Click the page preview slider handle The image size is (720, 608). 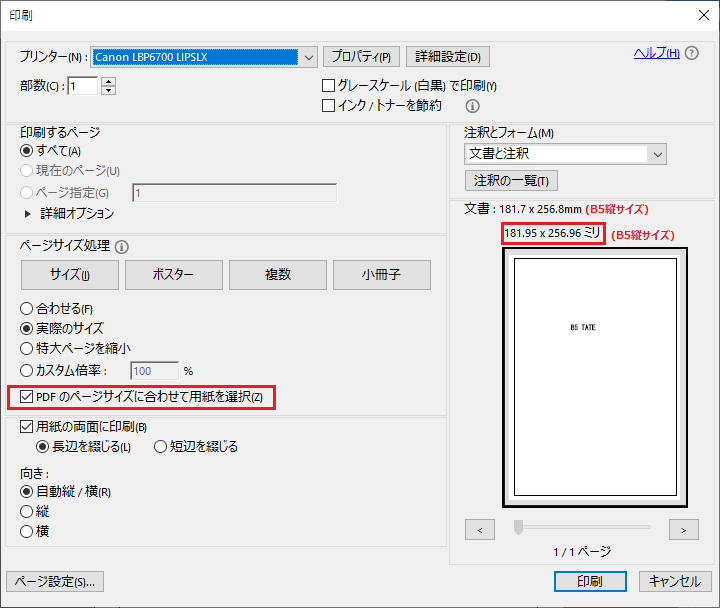click(518, 527)
